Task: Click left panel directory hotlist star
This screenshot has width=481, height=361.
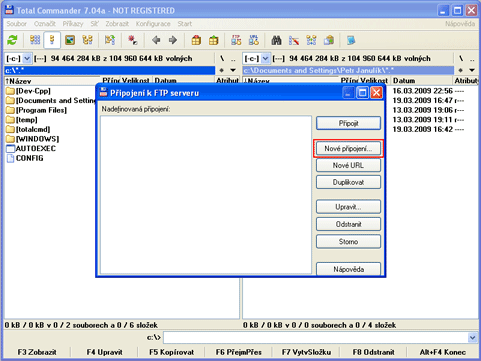Action: click(x=222, y=70)
